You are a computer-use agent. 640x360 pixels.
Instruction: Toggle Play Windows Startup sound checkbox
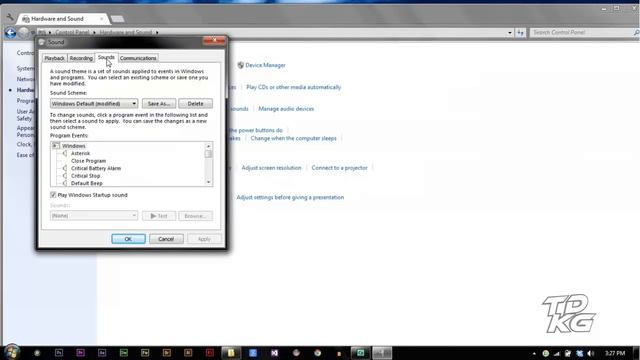[x=53, y=195]
